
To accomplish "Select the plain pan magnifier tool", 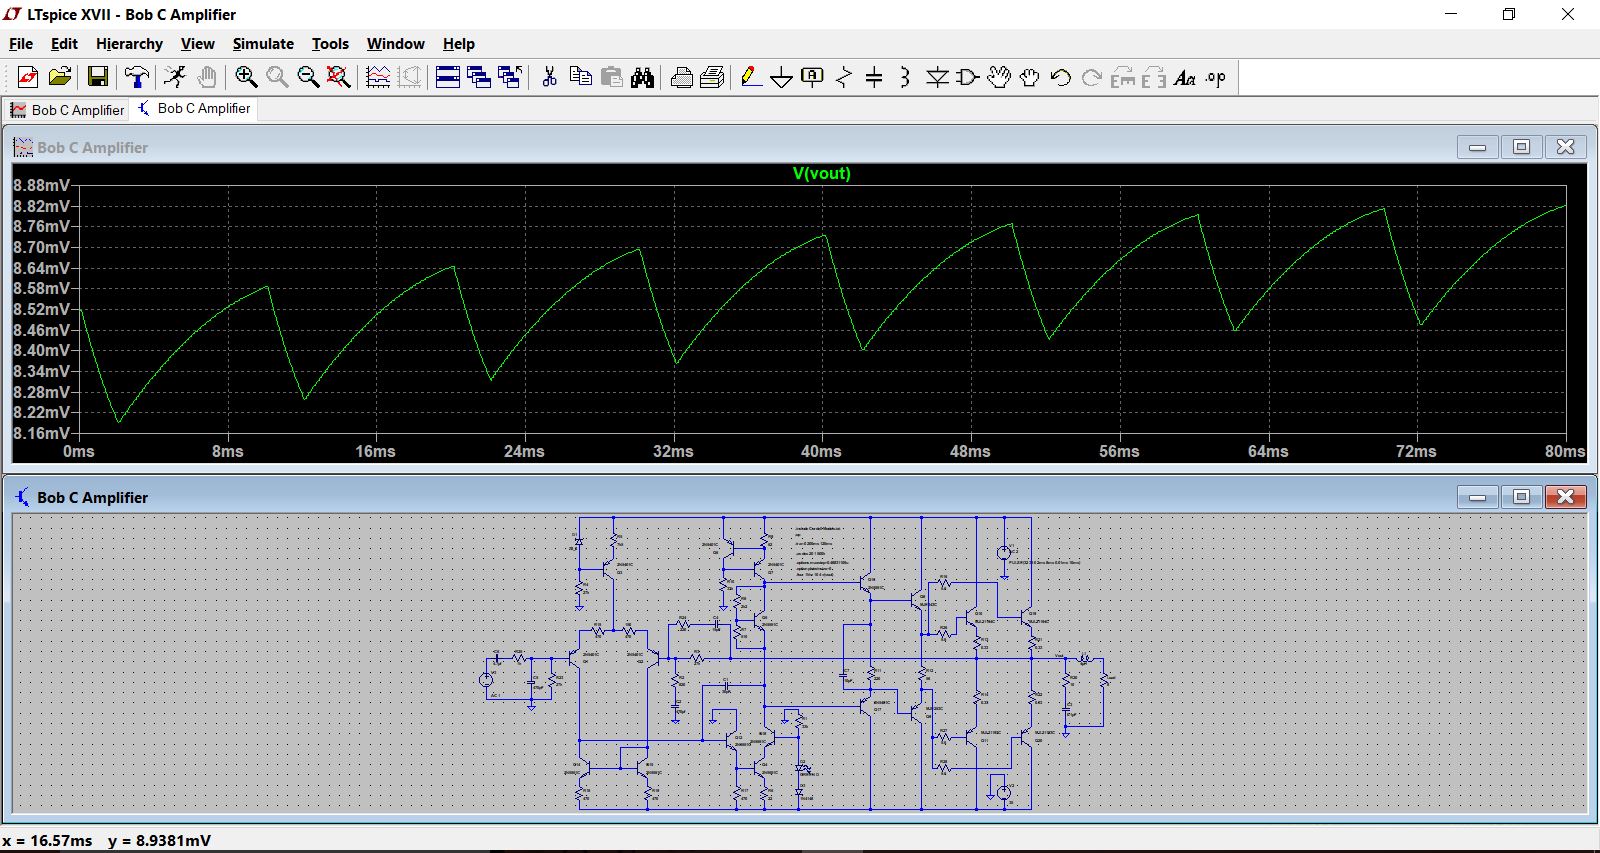I will [277, 77].
